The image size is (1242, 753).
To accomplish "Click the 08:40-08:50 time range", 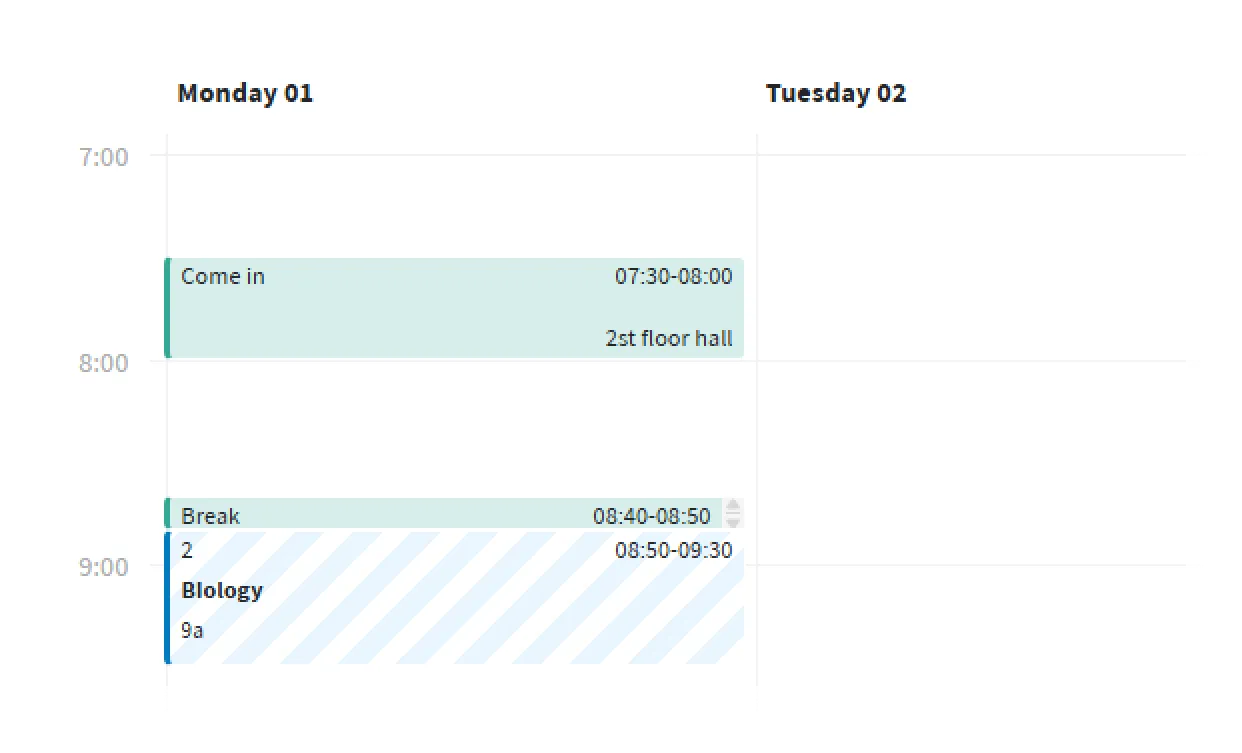I will (x=651, y=516).
